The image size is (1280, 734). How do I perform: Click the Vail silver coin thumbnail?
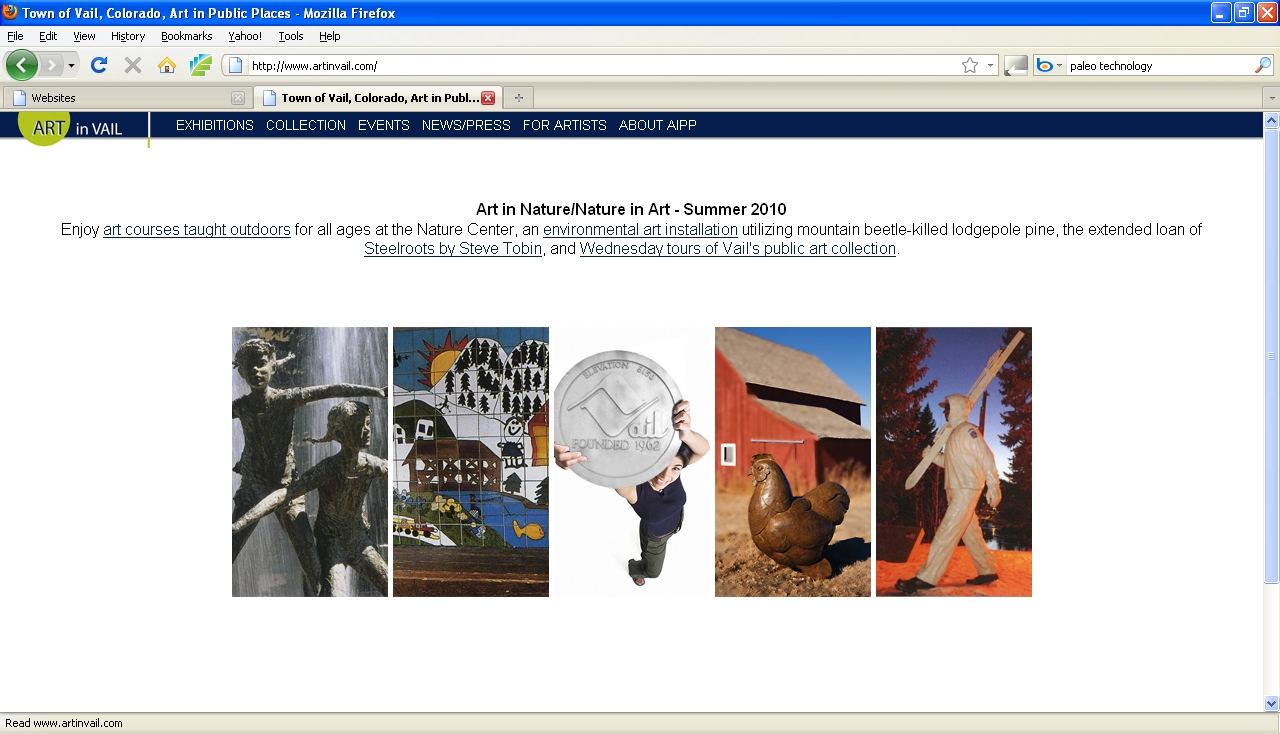[x=632, y=462]
